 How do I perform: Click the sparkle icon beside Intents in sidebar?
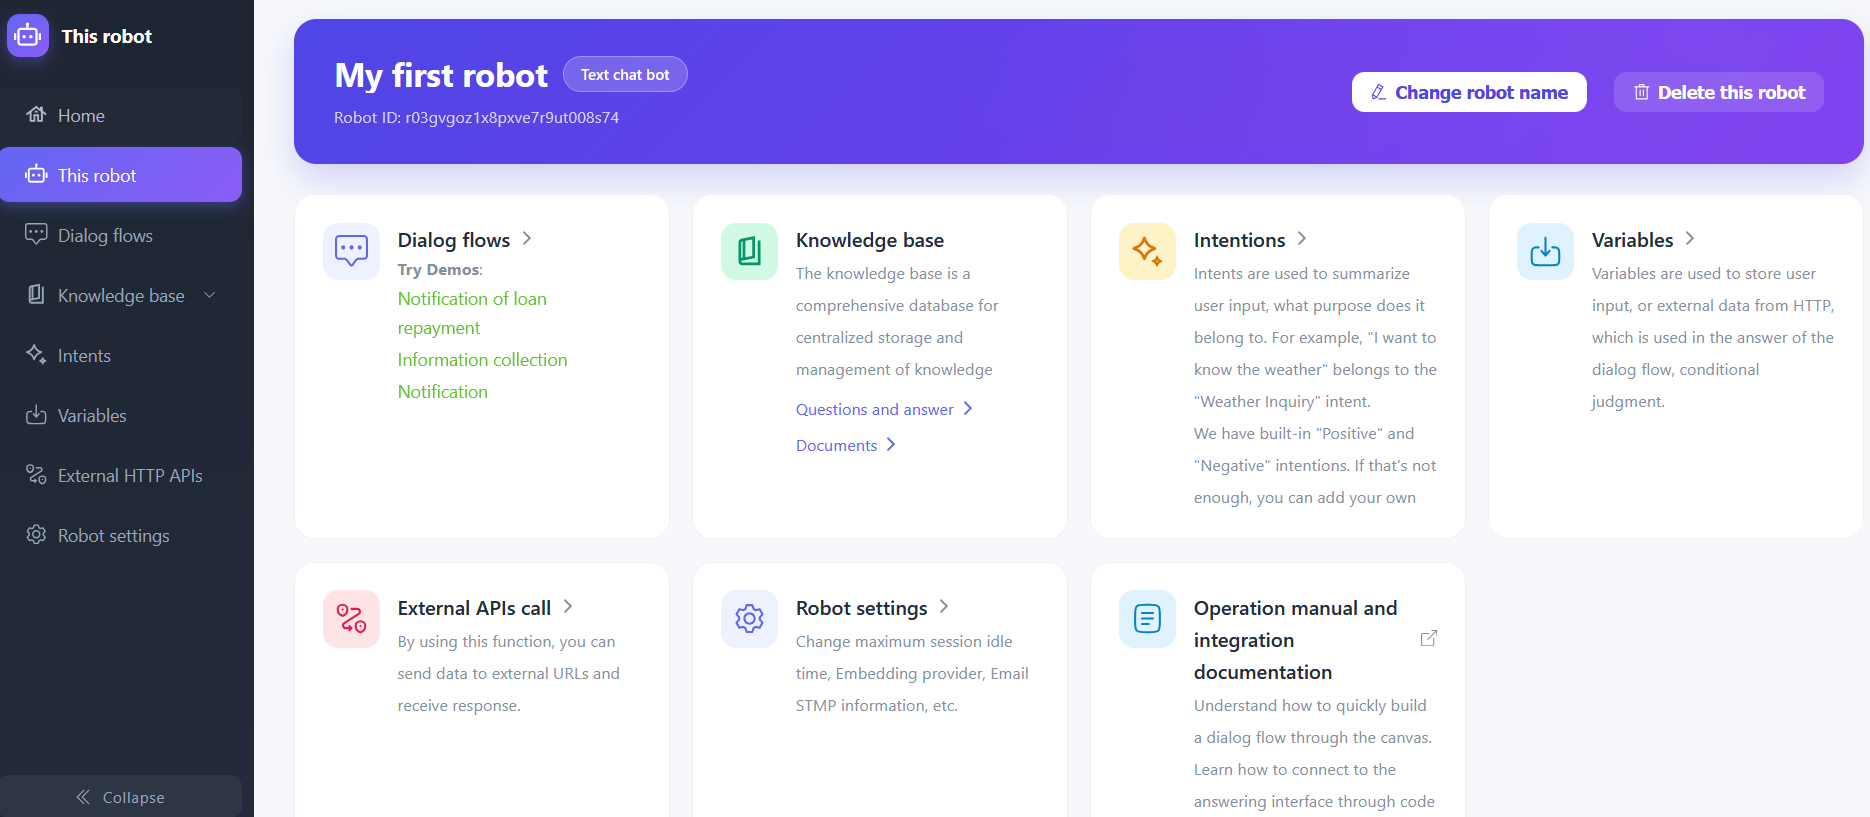click(x=36, y=354)
